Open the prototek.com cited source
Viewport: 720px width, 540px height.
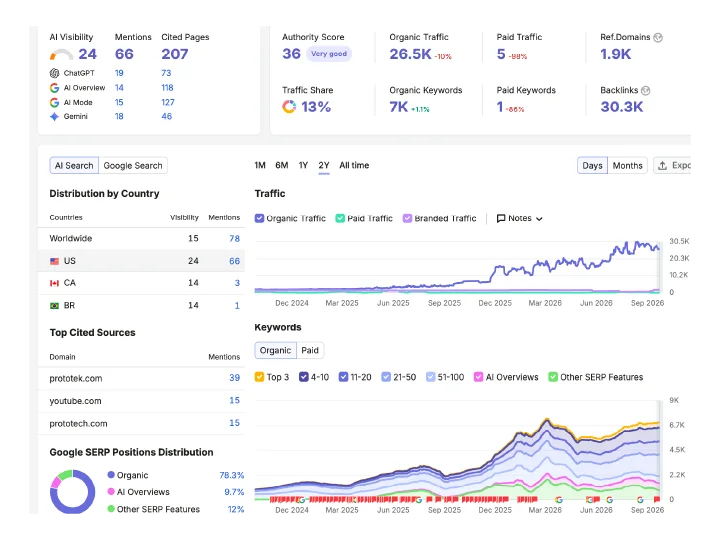tap(76, 378)
